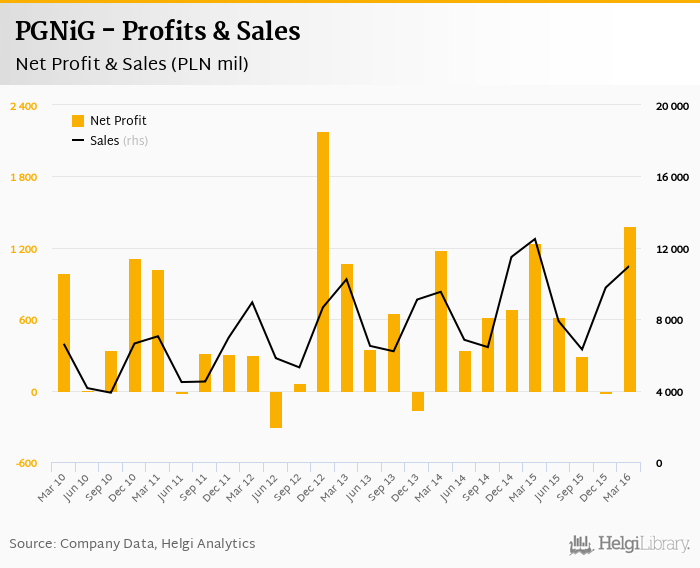Click the Mar 10 net profit bar
The image size is (700, 568).
coord(64,332)
